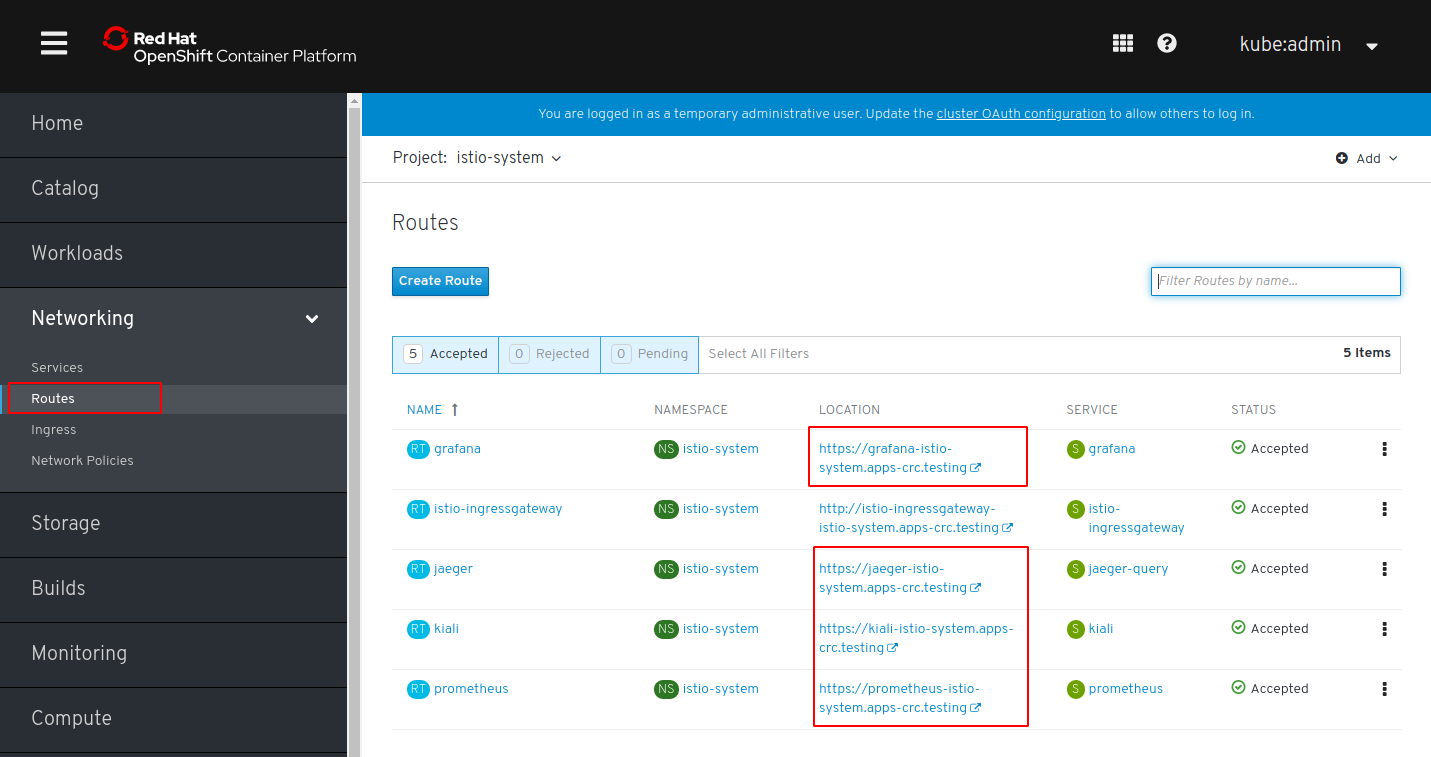The height and width of the screenshot is (757, 1431).
Task: Expand the Workloads navigation section
Action: (x=174, y=254)
